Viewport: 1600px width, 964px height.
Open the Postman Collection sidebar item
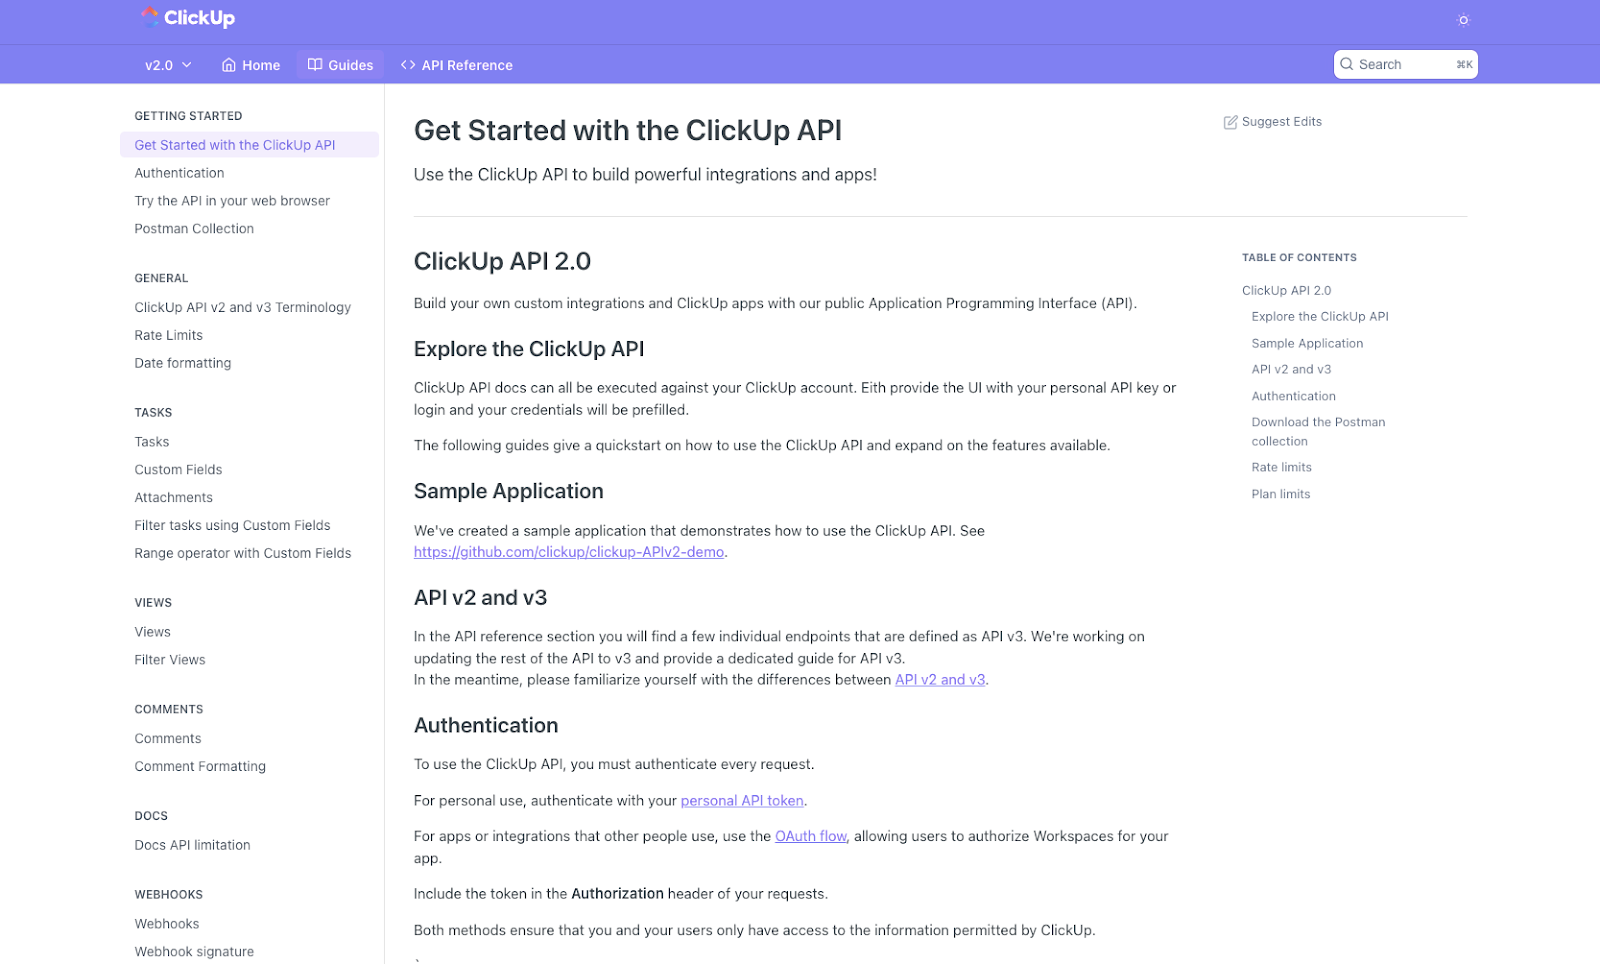tap(194, 228)
